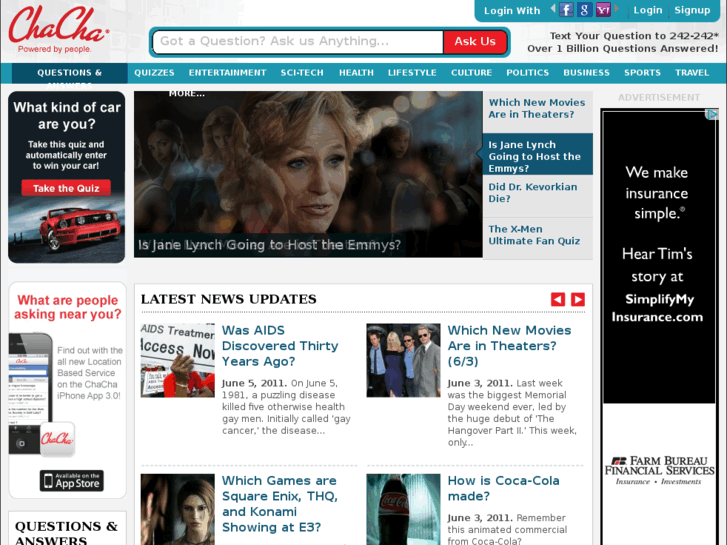
Task: Log in with the Facebook icon
Action: point(566,10)
